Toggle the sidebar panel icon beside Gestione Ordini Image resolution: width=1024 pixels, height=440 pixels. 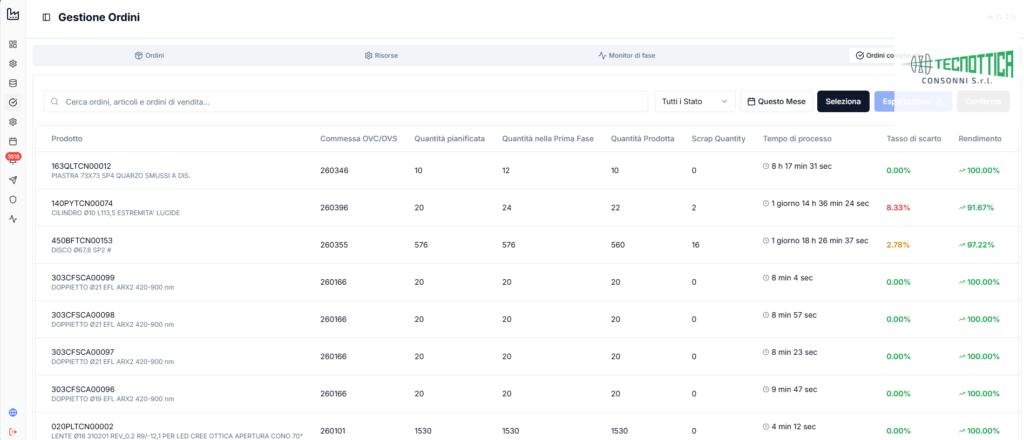tap(46, 18)
